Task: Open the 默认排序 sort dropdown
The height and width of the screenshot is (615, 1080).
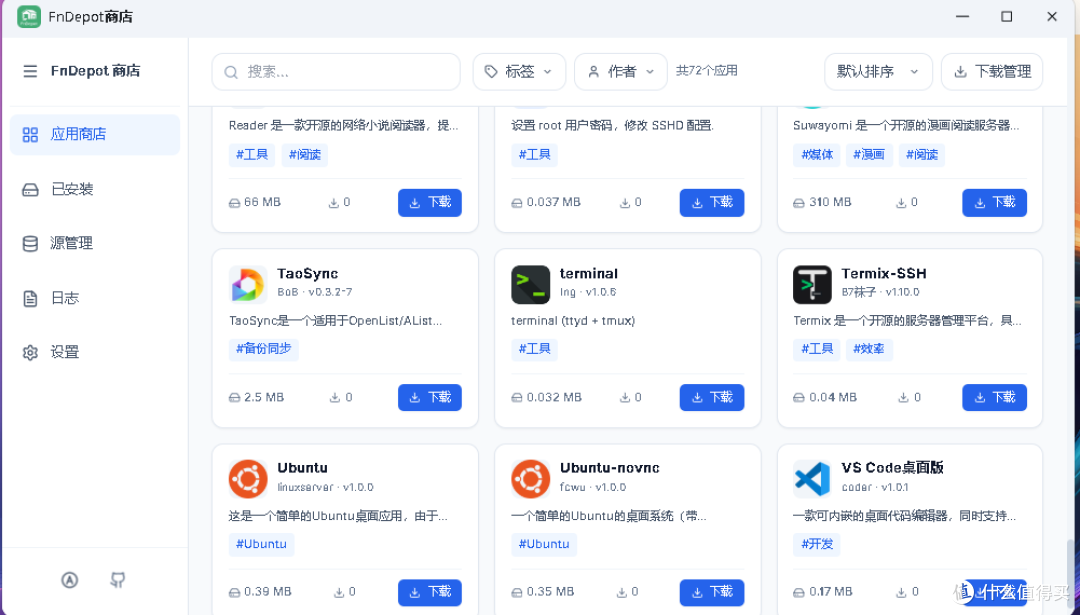Action: pos(878,72)
